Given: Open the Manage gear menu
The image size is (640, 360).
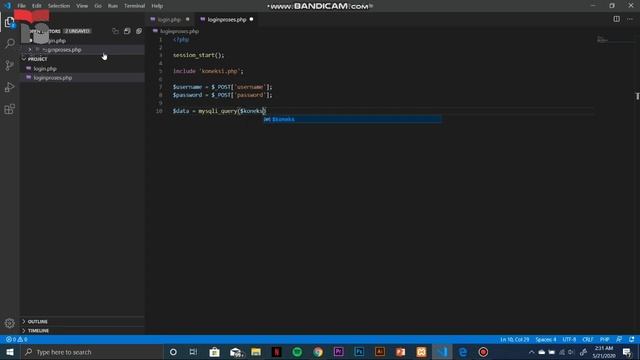Looking at the screenshot, I should coord(9,323).
